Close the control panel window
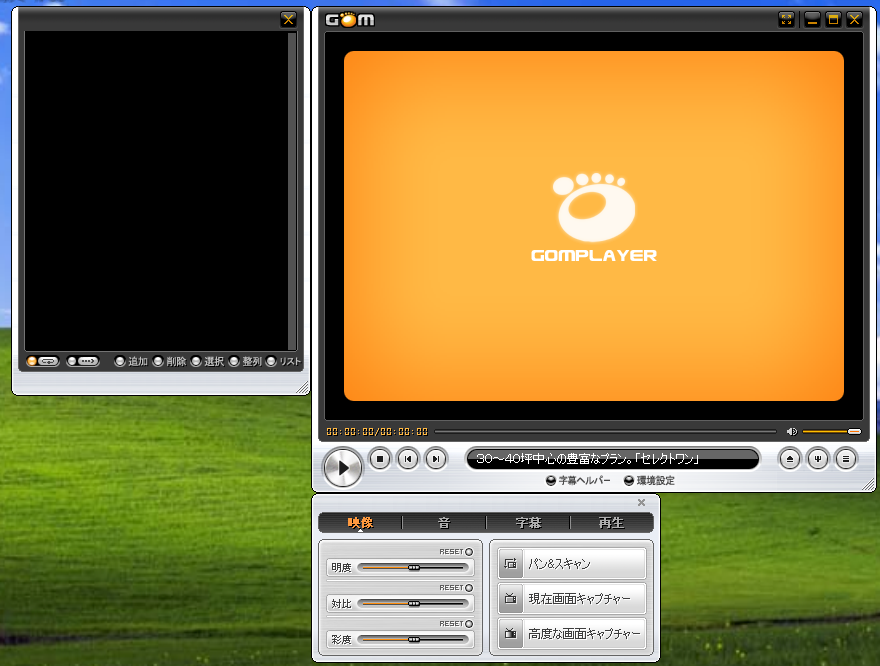This screenshot has width=880, height=666. coord(641,502)
